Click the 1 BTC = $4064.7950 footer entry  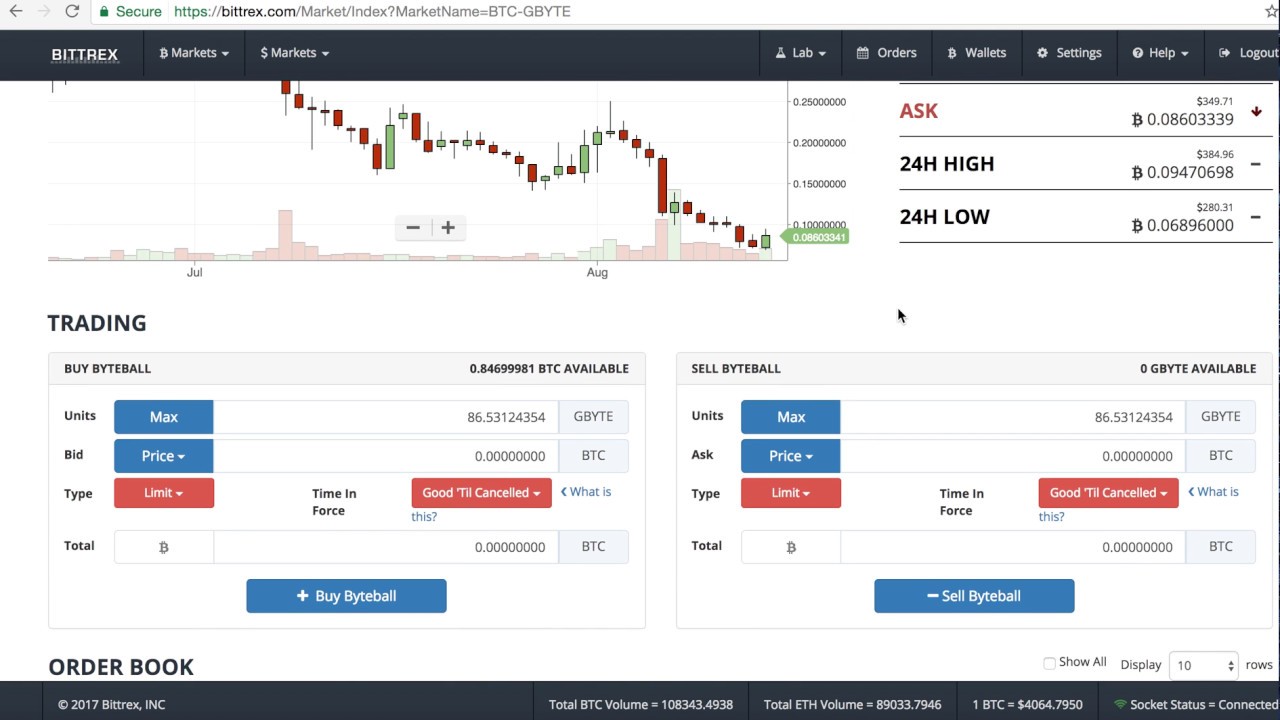[1028, 704]
